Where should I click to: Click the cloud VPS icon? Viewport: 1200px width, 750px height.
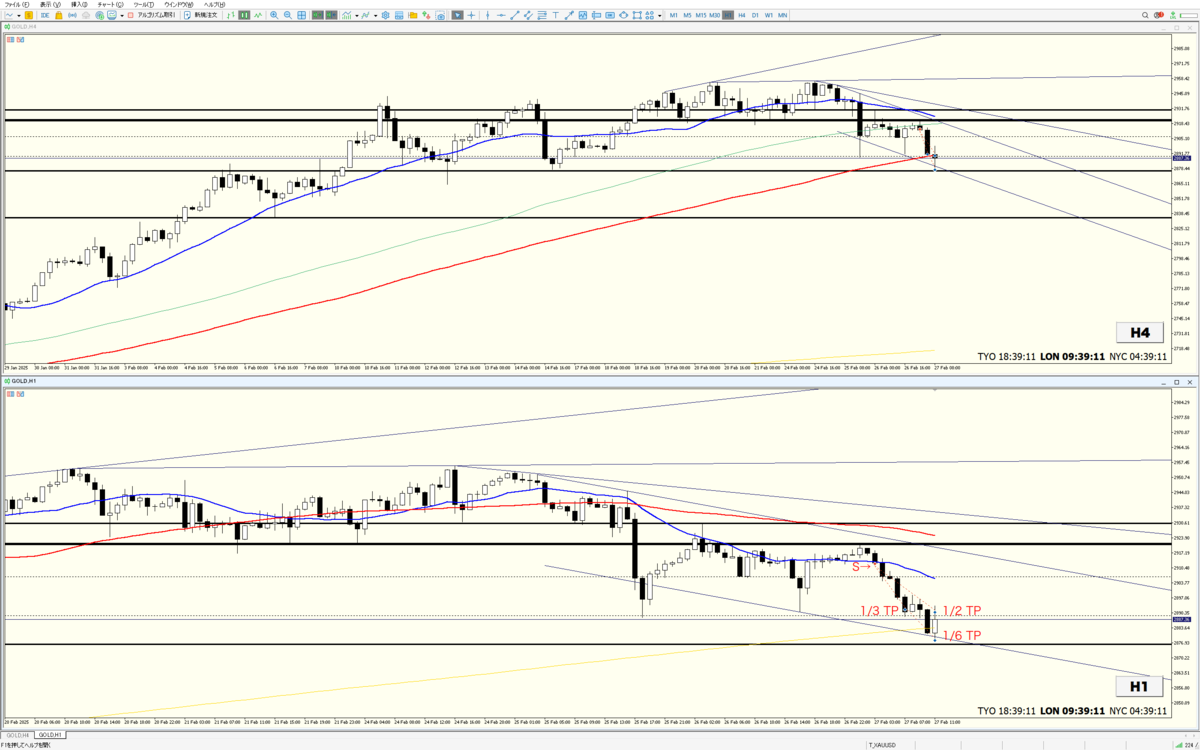click(x=86, y=15)
